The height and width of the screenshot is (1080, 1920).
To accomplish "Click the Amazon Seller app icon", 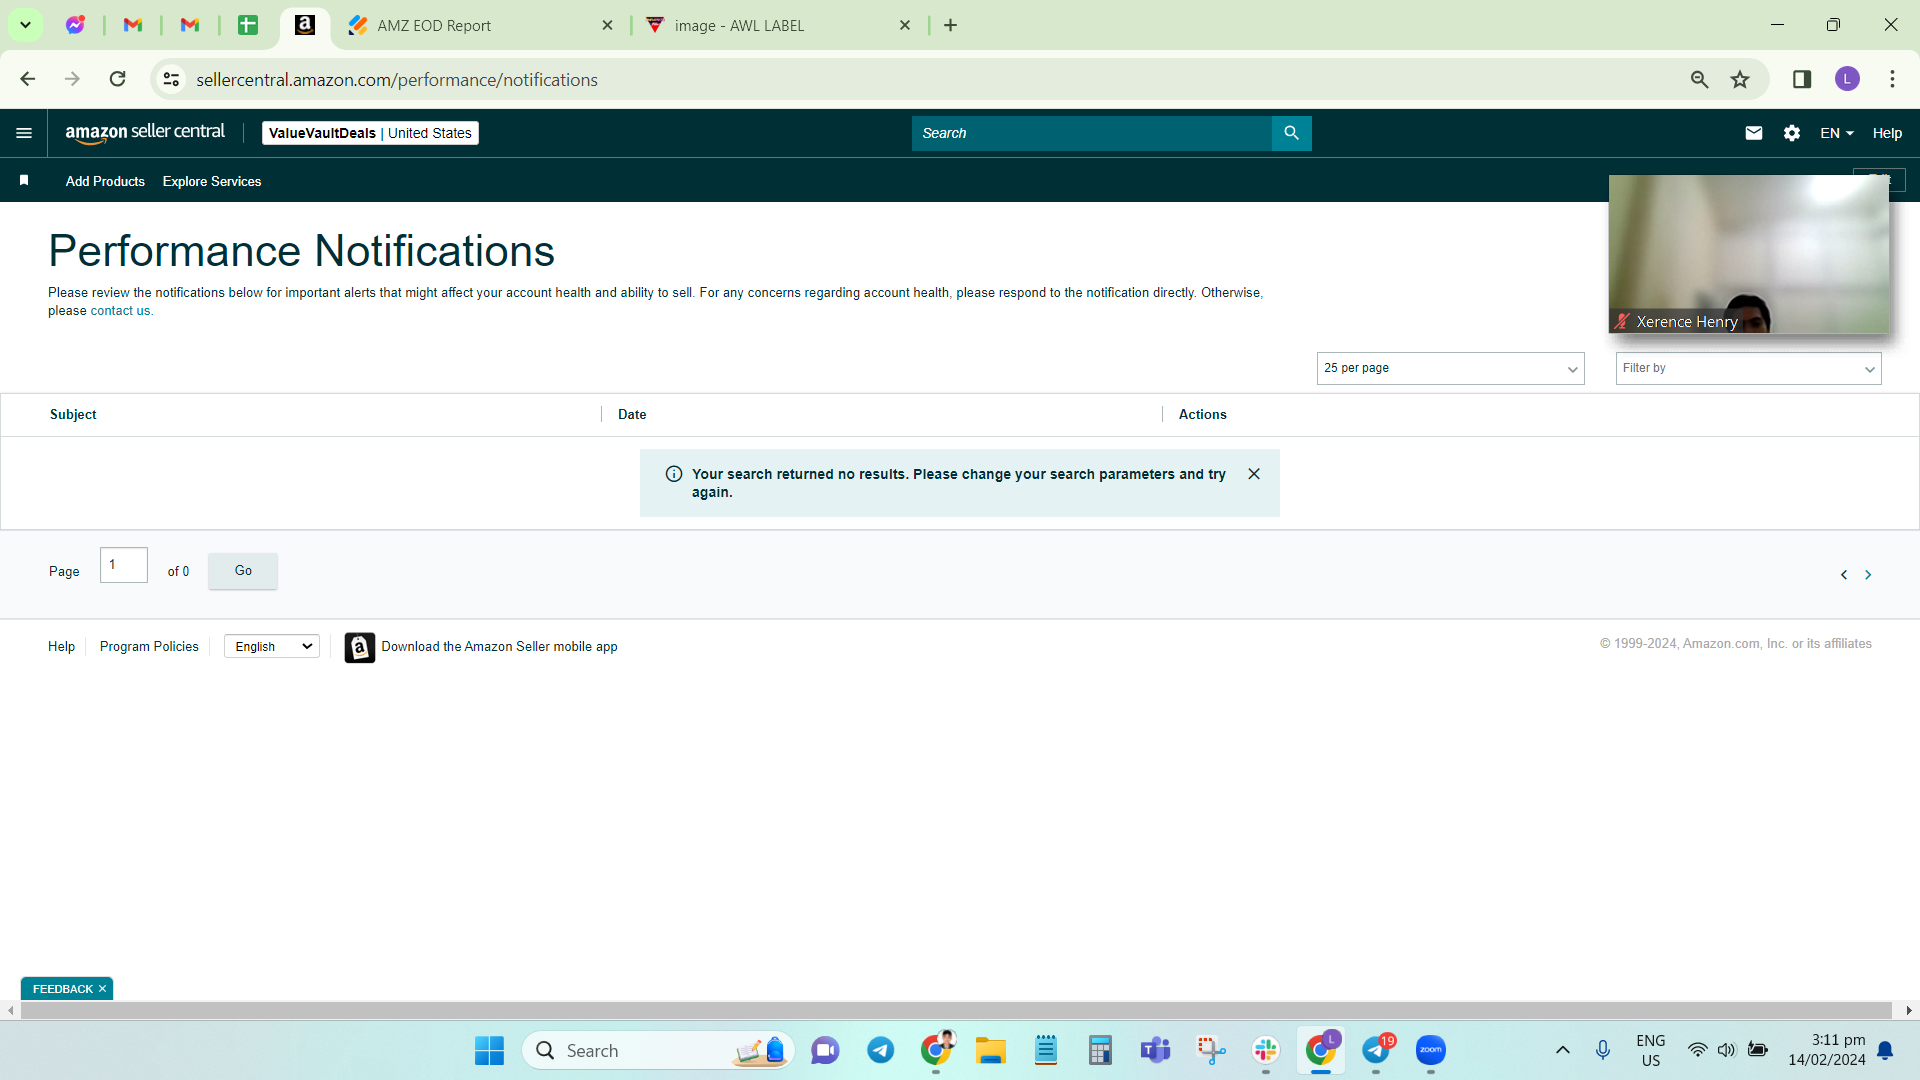I will 360,647.
